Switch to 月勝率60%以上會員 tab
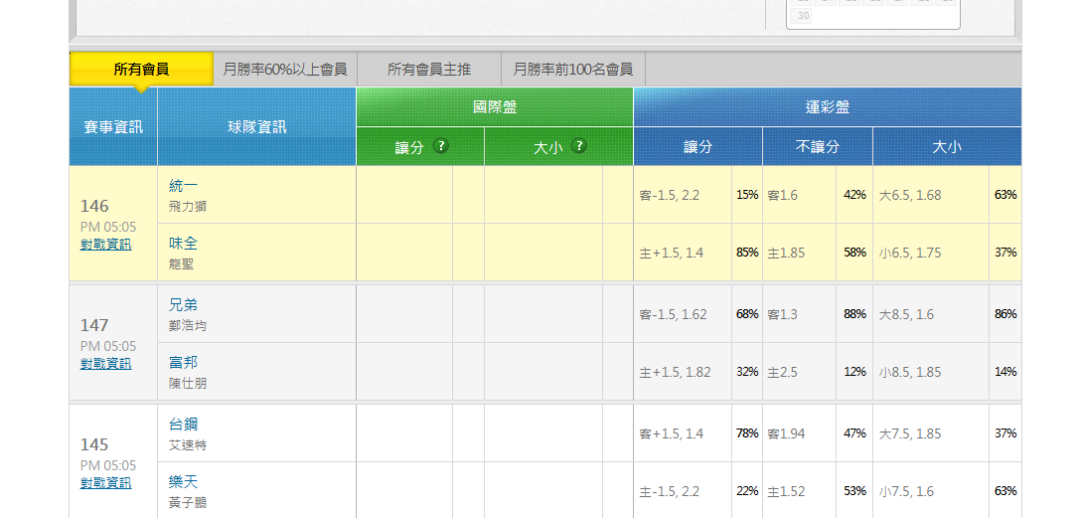The image size is (1080, 518). 285,70
